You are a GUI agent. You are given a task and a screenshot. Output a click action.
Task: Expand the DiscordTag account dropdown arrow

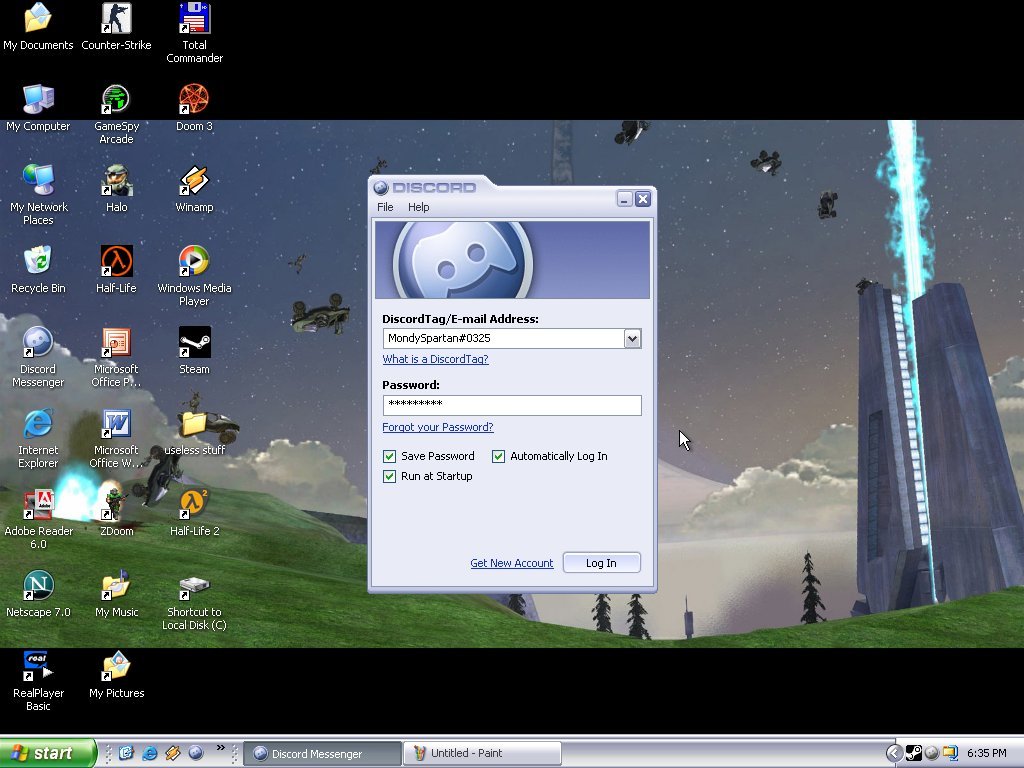pyautogui.click(x=632, y=338)
